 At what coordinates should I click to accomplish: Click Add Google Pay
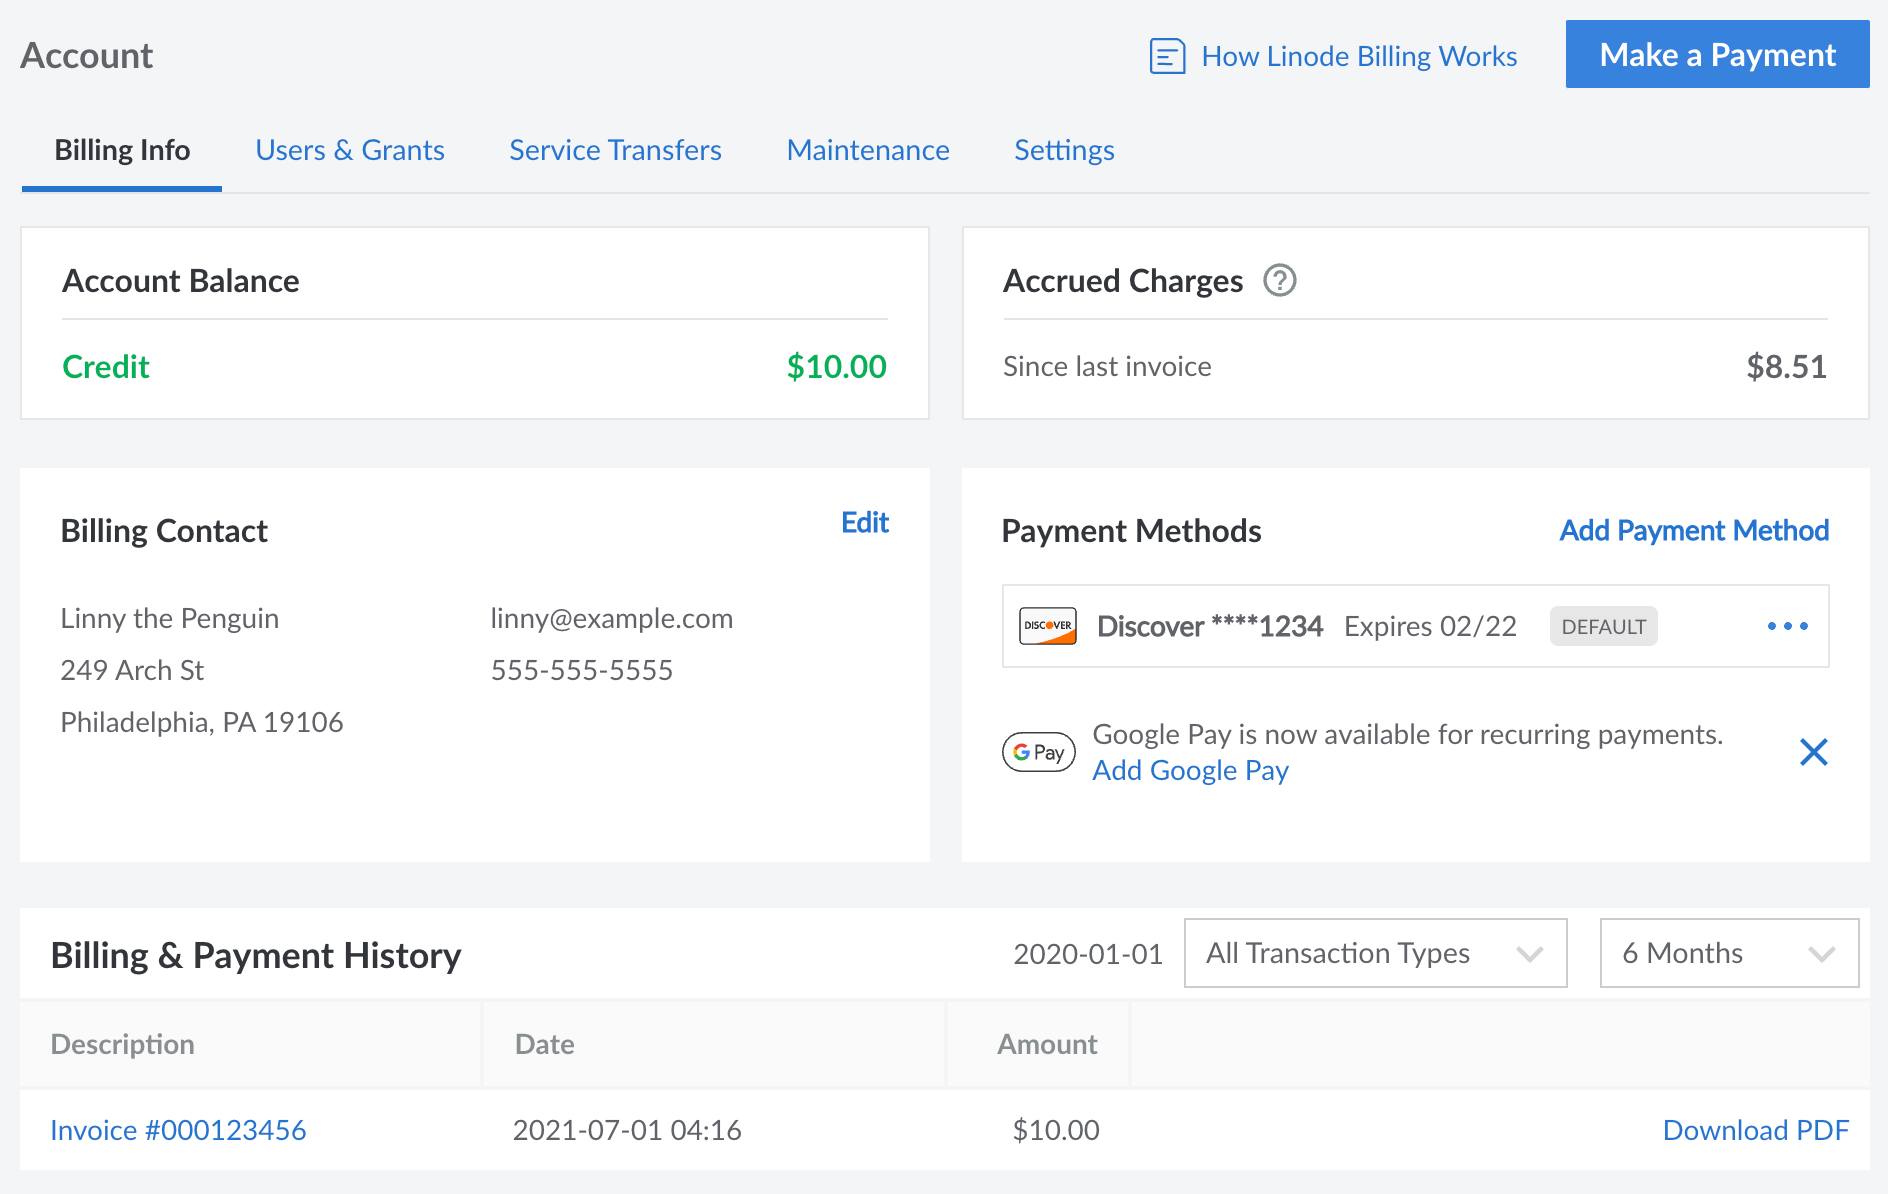1190,770
